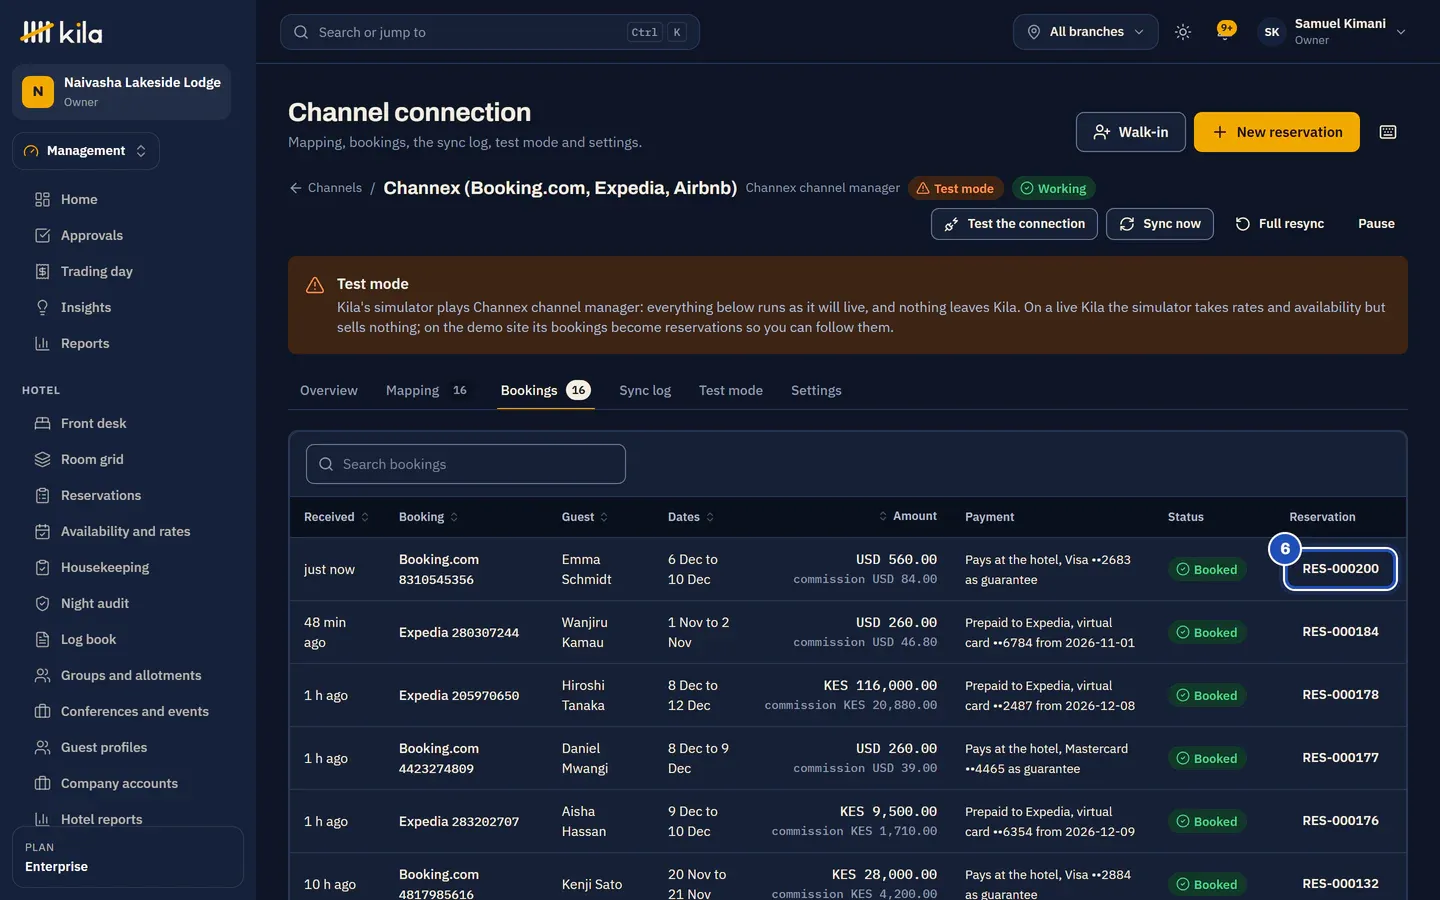This screenshot has height=900, width=1440.
Task: Click the Walk-in button
Action: tap(1131, 132)
